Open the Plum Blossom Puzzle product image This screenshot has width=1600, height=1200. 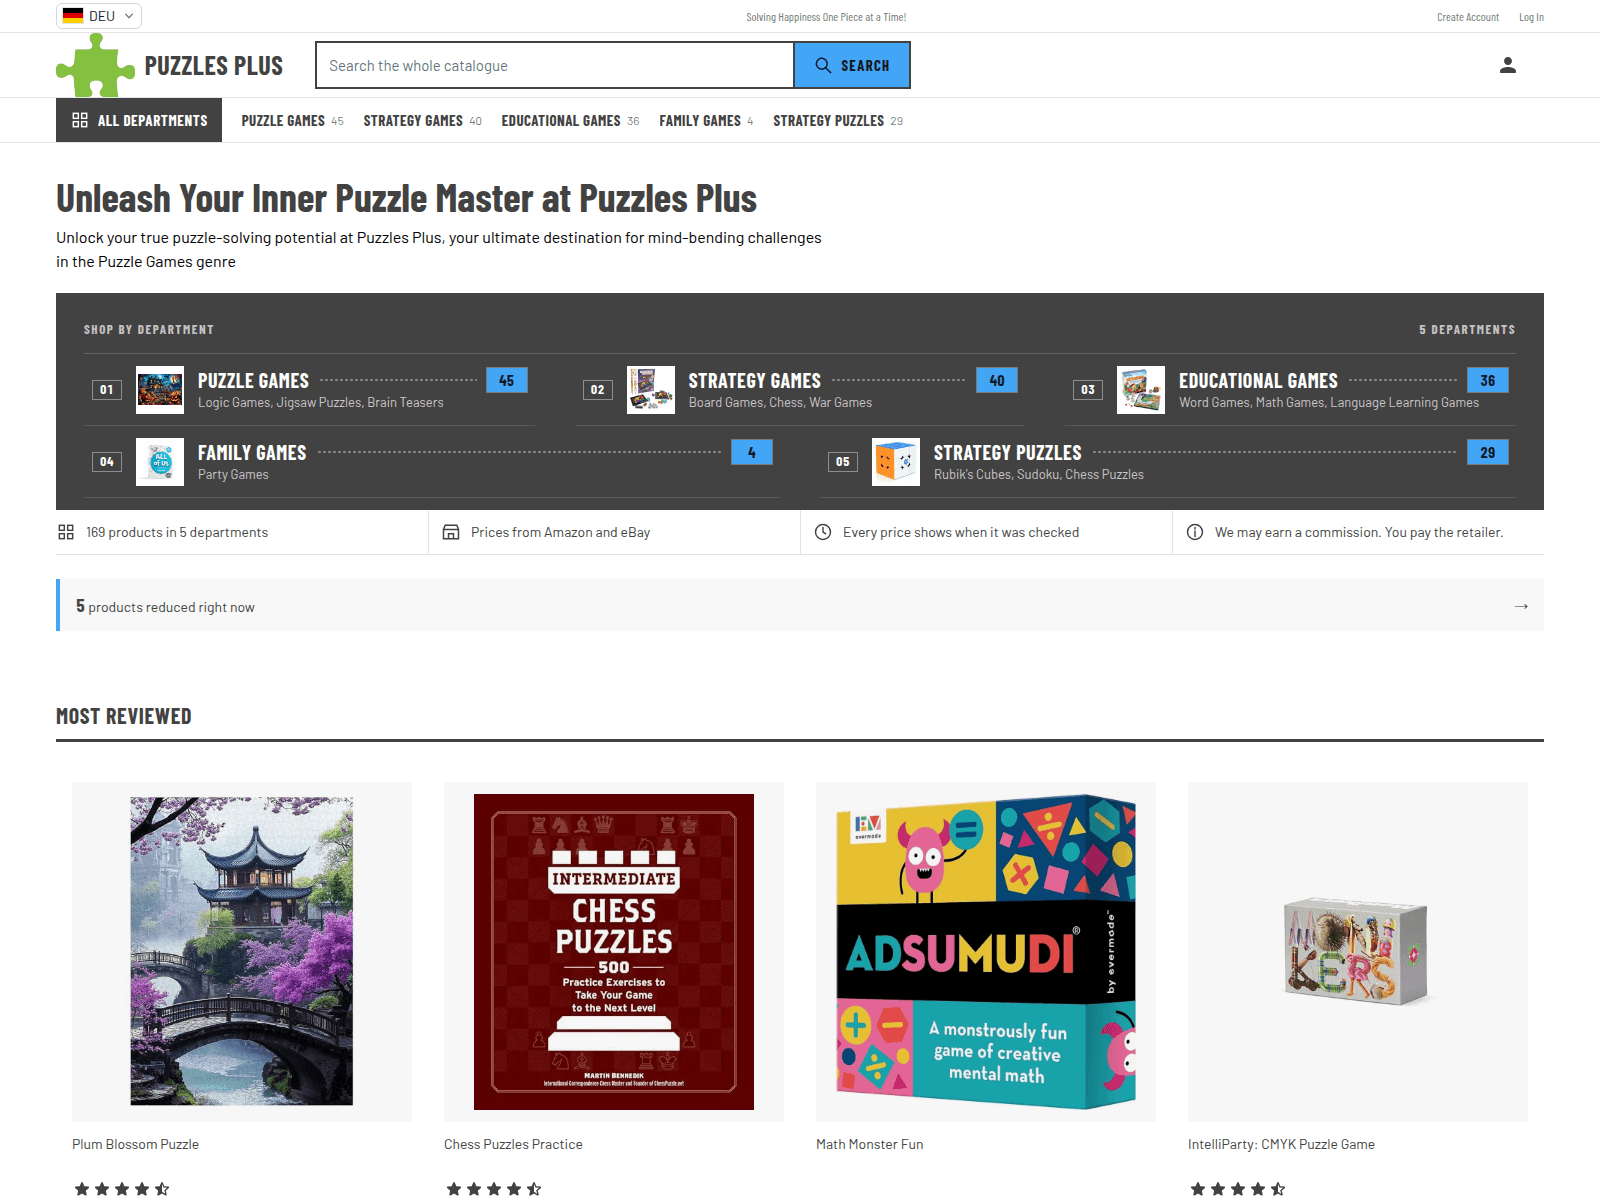[x=242, y=951]
